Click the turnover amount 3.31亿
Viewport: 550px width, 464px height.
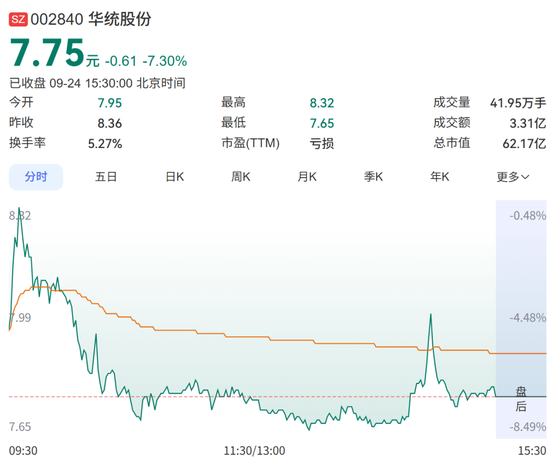click(x=528, y=123)
